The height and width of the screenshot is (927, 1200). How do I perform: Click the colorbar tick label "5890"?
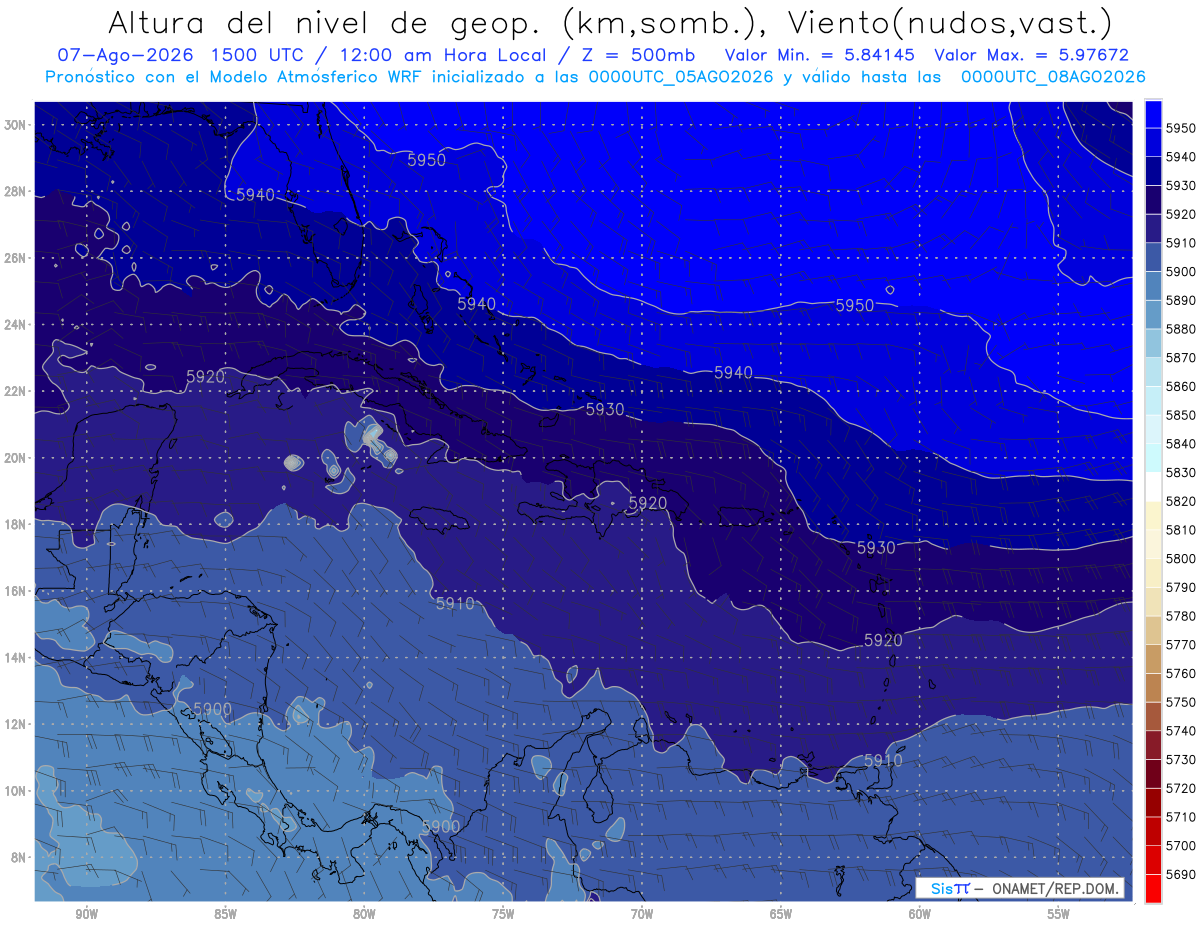click(x=1180, y=300)
